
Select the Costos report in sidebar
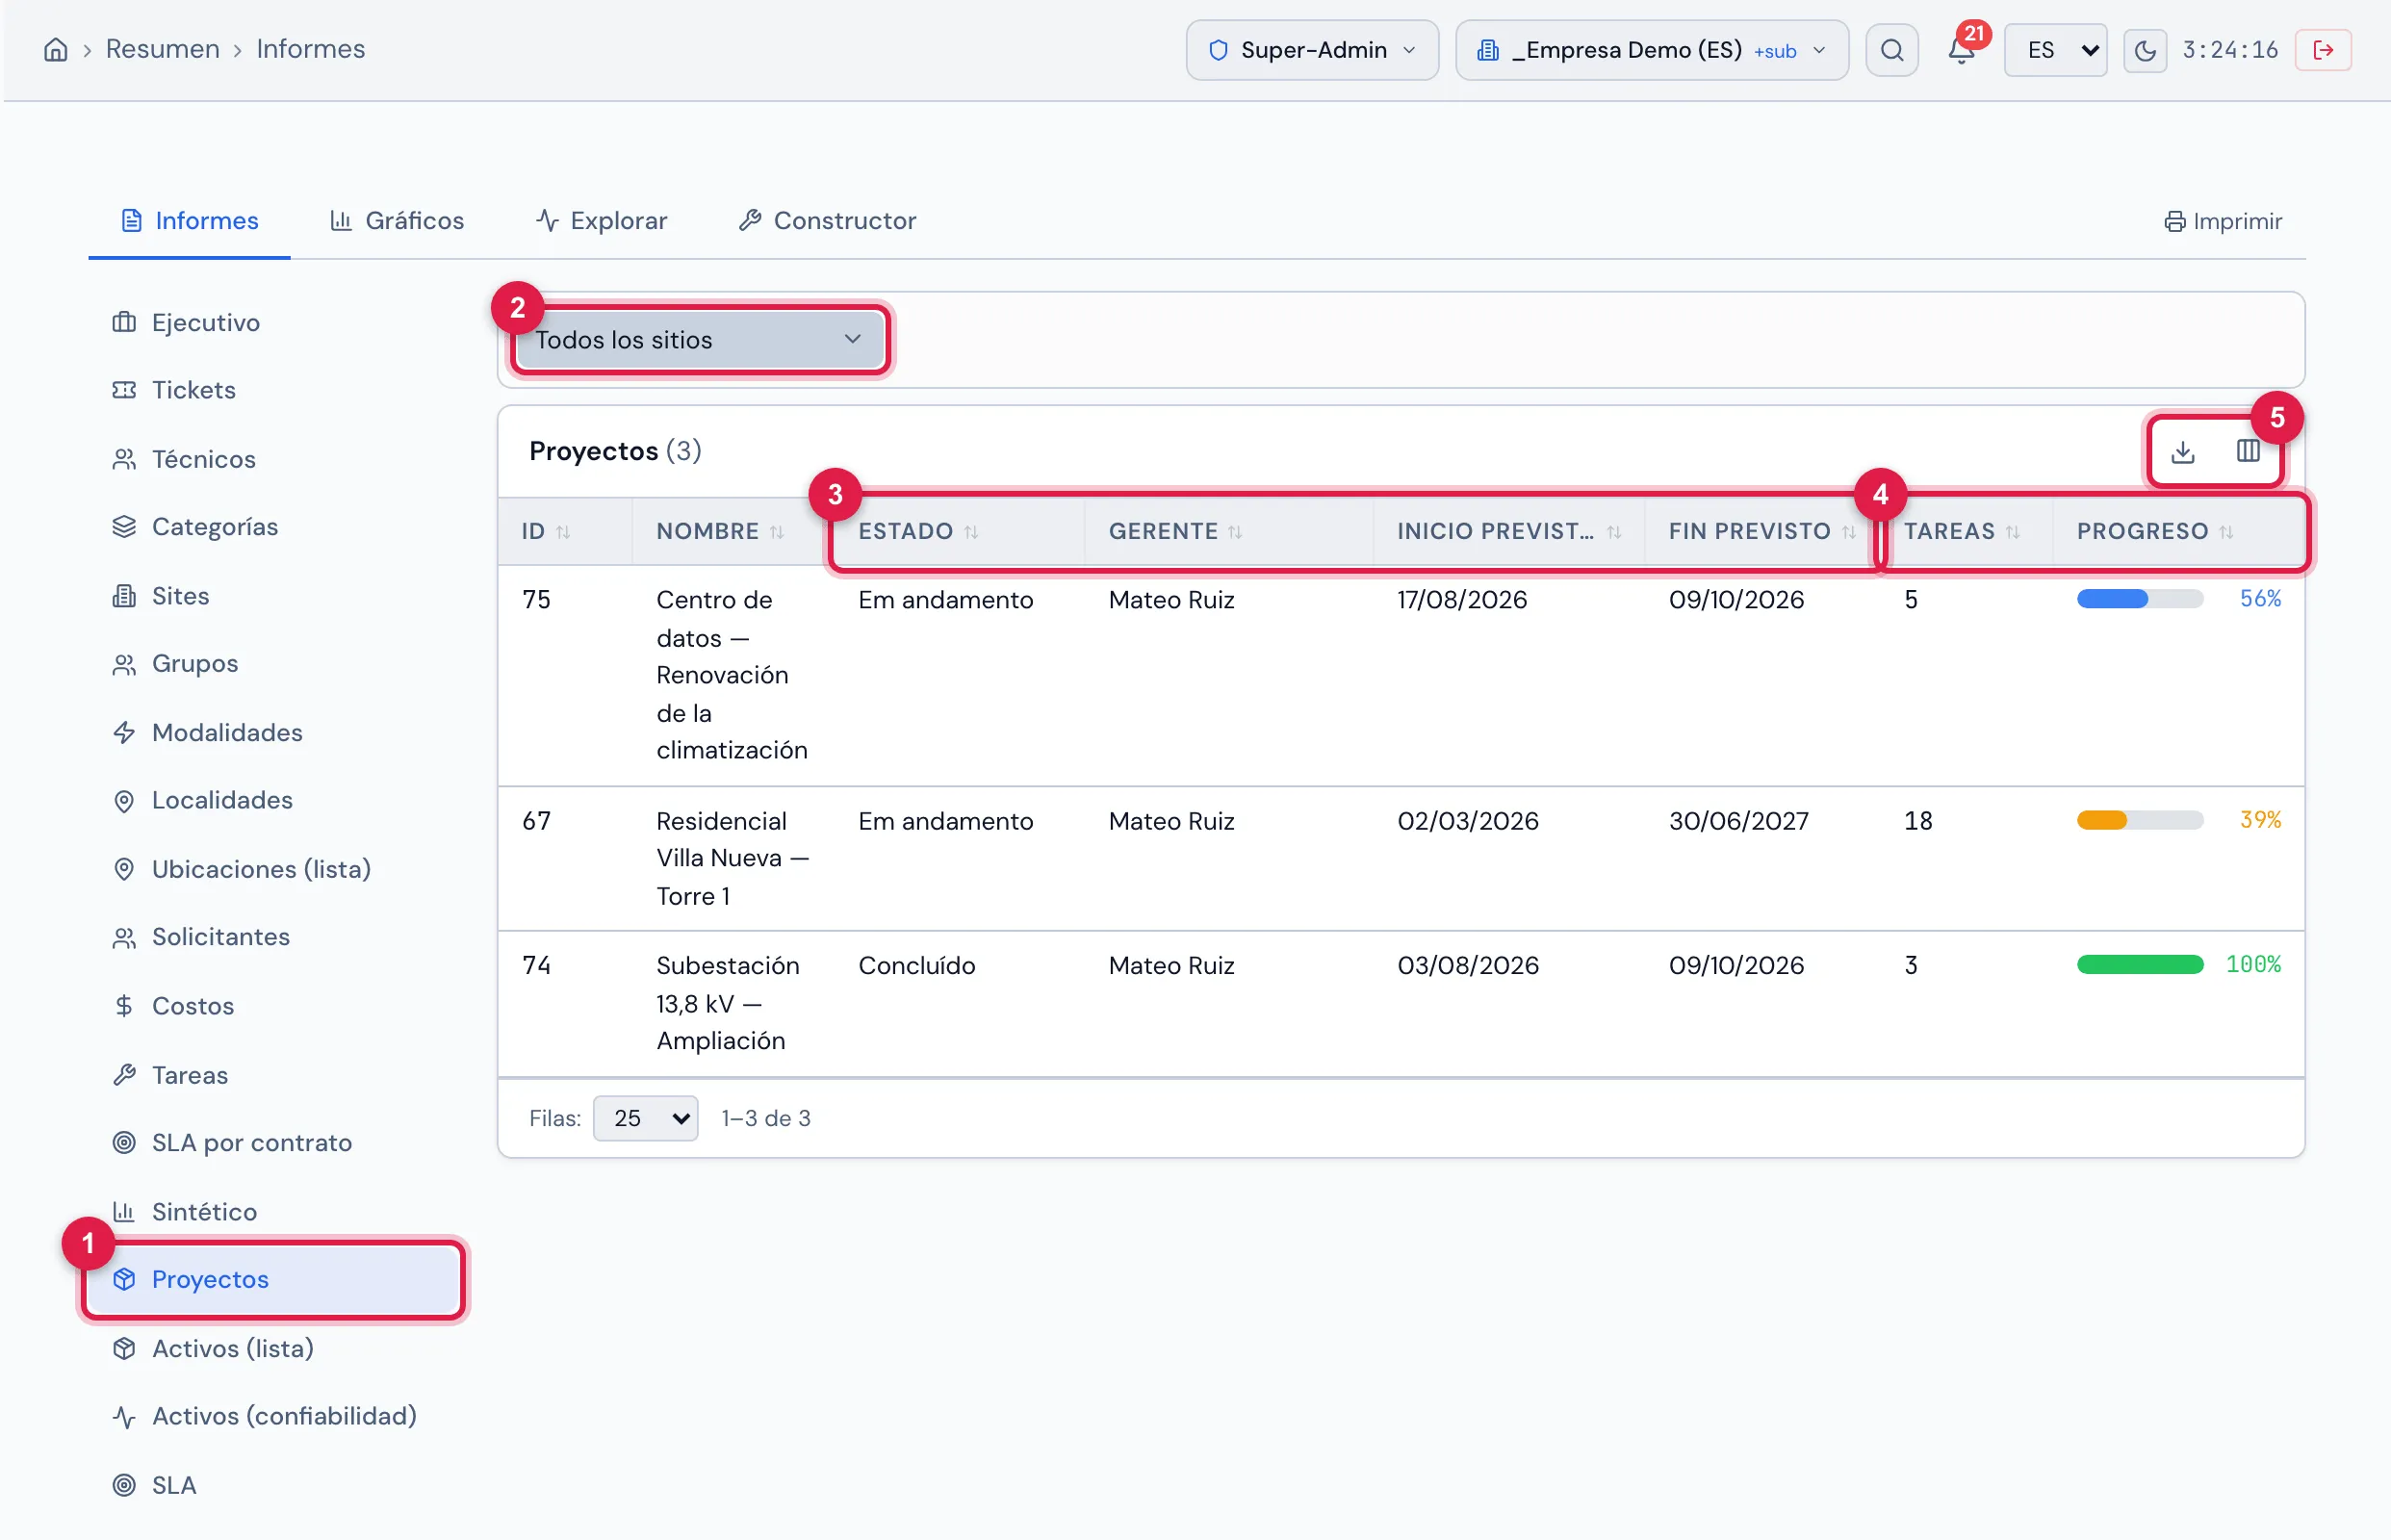272,1006
